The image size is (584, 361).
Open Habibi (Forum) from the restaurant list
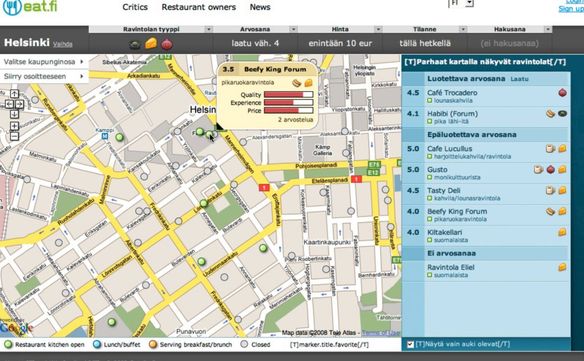453,114
